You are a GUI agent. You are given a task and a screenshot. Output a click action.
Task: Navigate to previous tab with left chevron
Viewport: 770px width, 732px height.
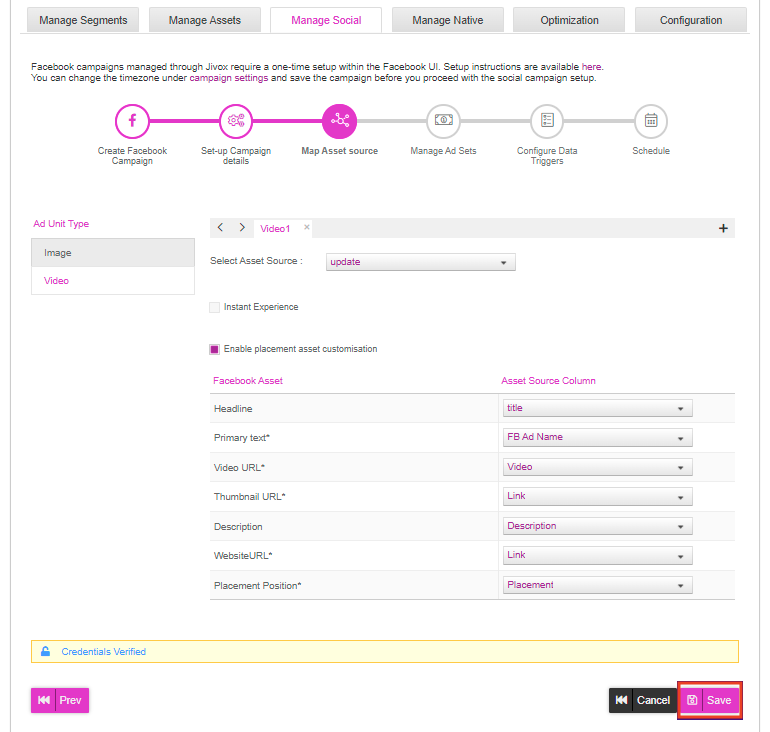click(220, 227)
